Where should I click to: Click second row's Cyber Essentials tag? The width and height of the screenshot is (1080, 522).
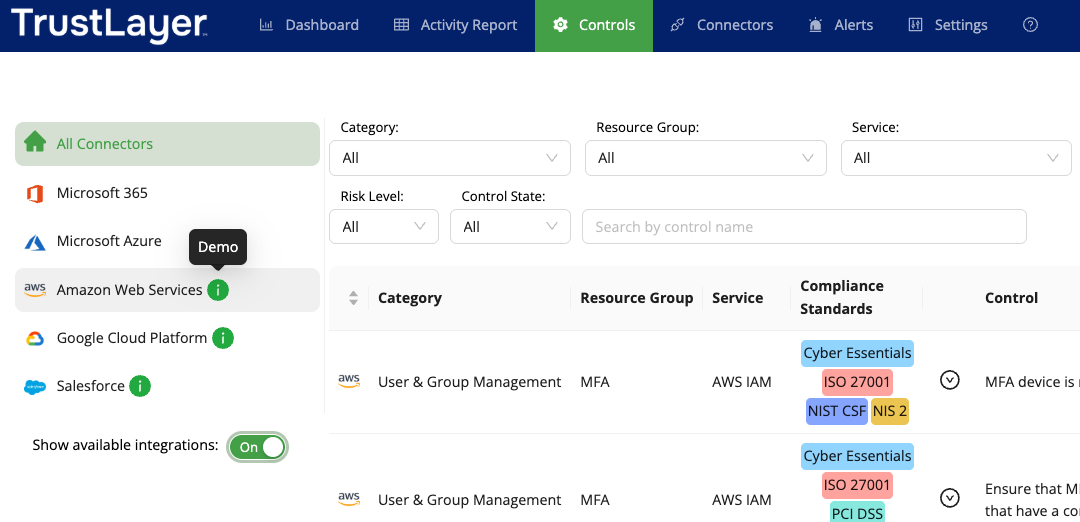pos(858,457)
